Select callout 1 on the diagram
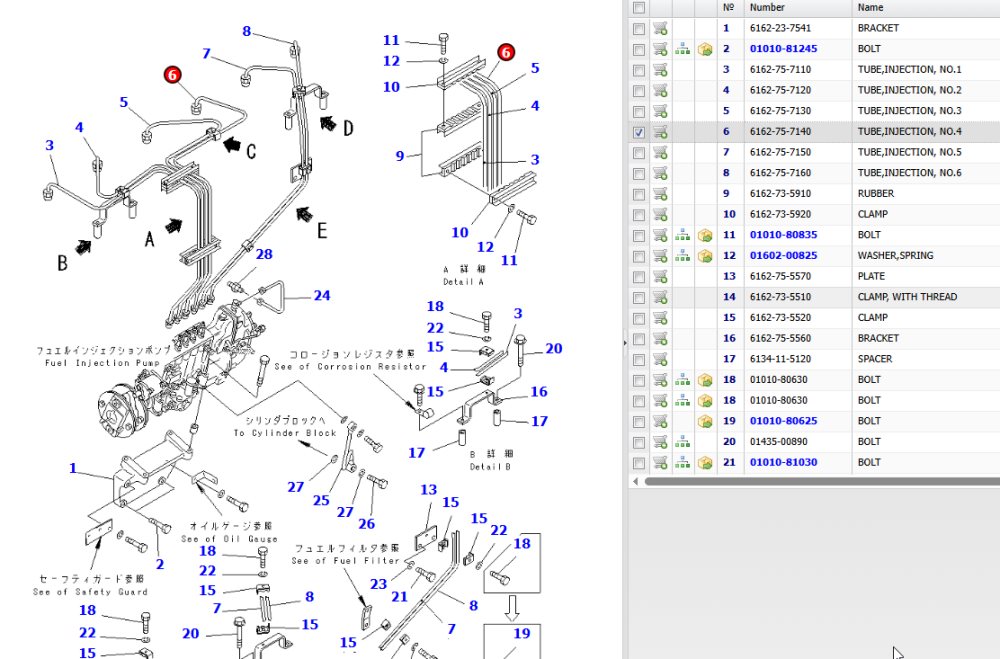 [73, 468]
